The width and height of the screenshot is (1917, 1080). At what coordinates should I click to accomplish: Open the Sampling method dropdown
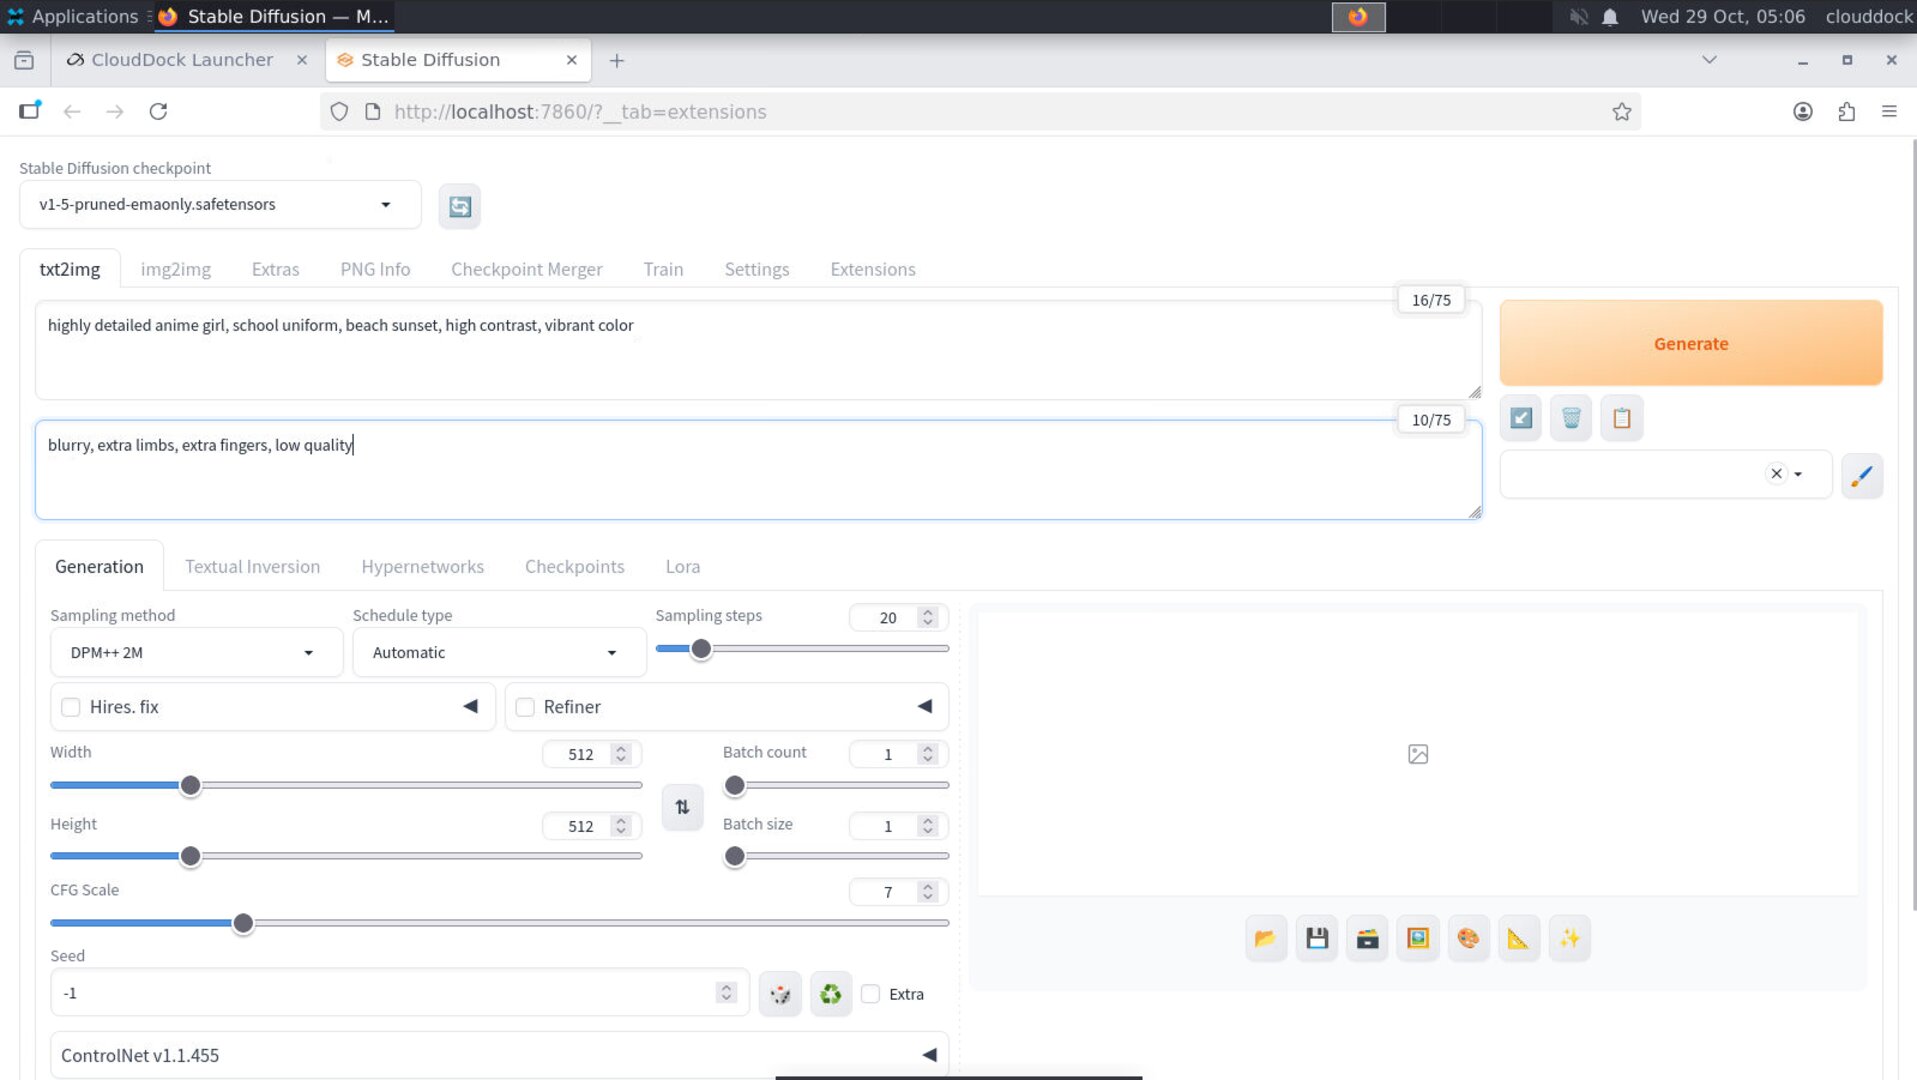(196, 652)
